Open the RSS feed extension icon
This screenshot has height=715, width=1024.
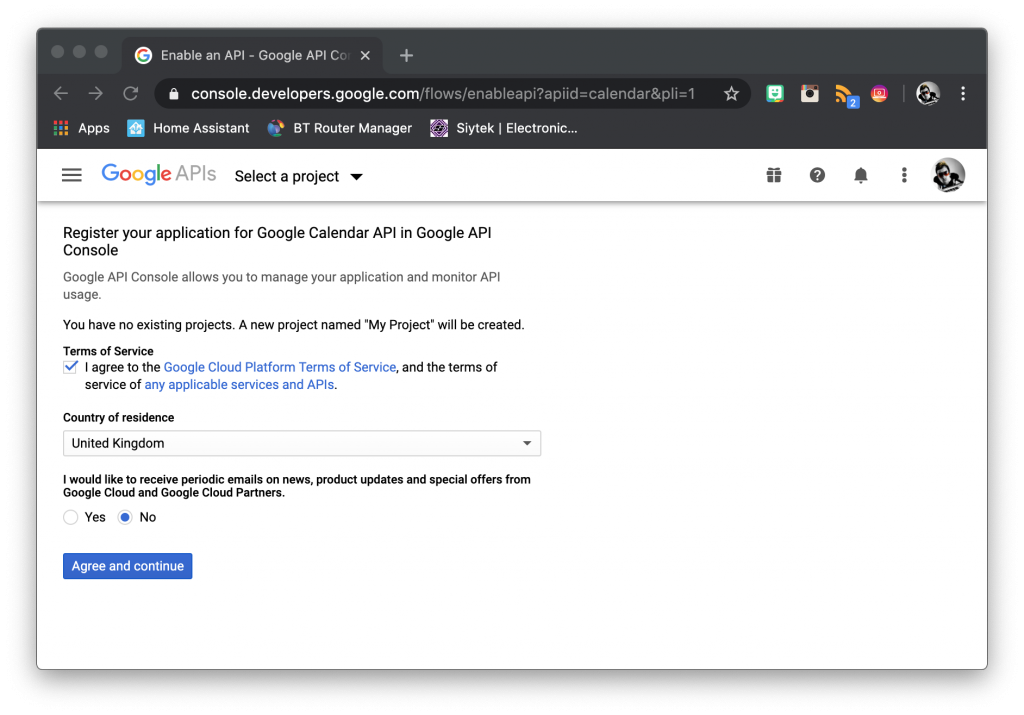point(845,95)
